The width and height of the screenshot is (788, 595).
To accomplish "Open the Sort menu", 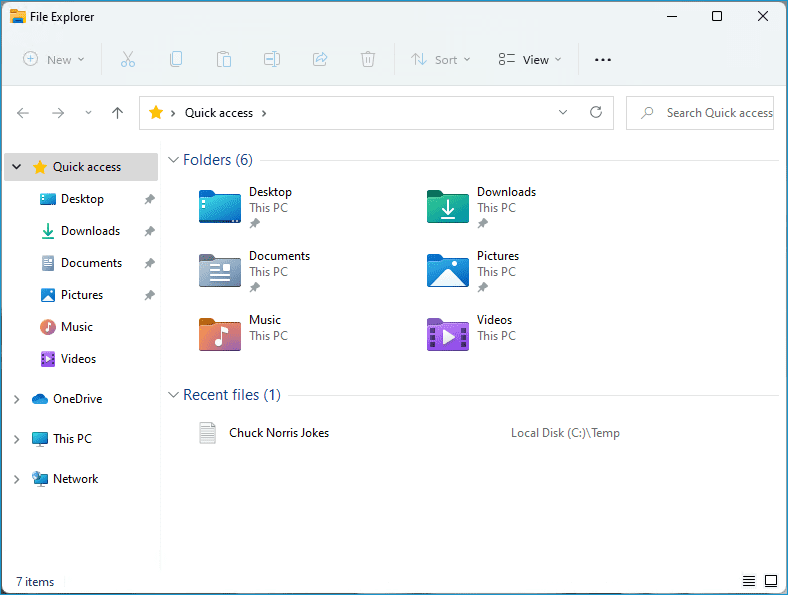I will click(441, 59).
